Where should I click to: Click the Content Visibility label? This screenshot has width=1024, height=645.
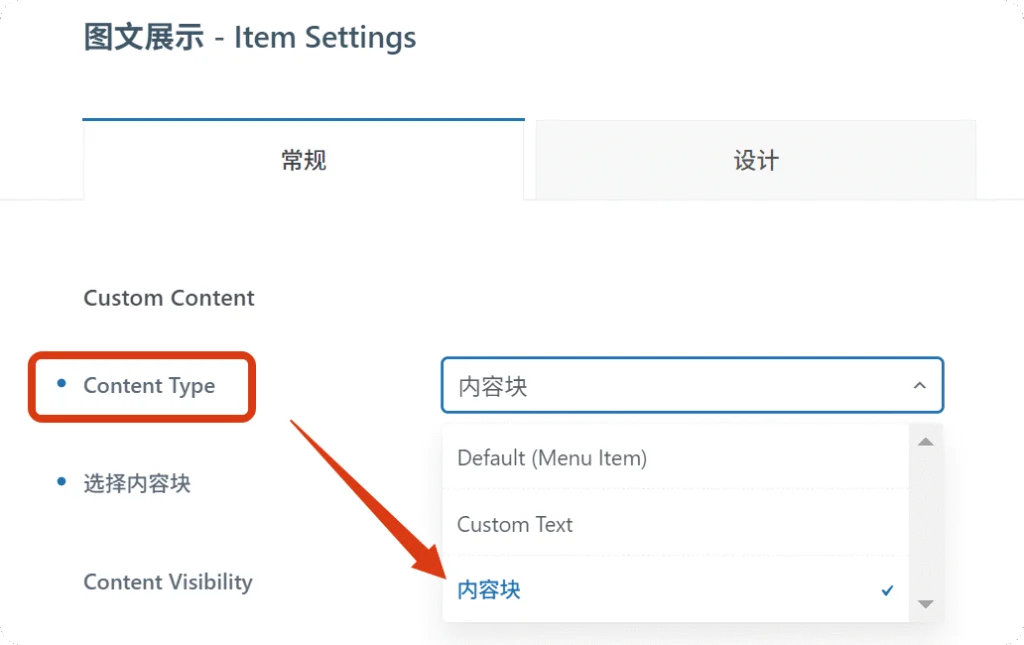pyautogui.click(x=168, y=582)
